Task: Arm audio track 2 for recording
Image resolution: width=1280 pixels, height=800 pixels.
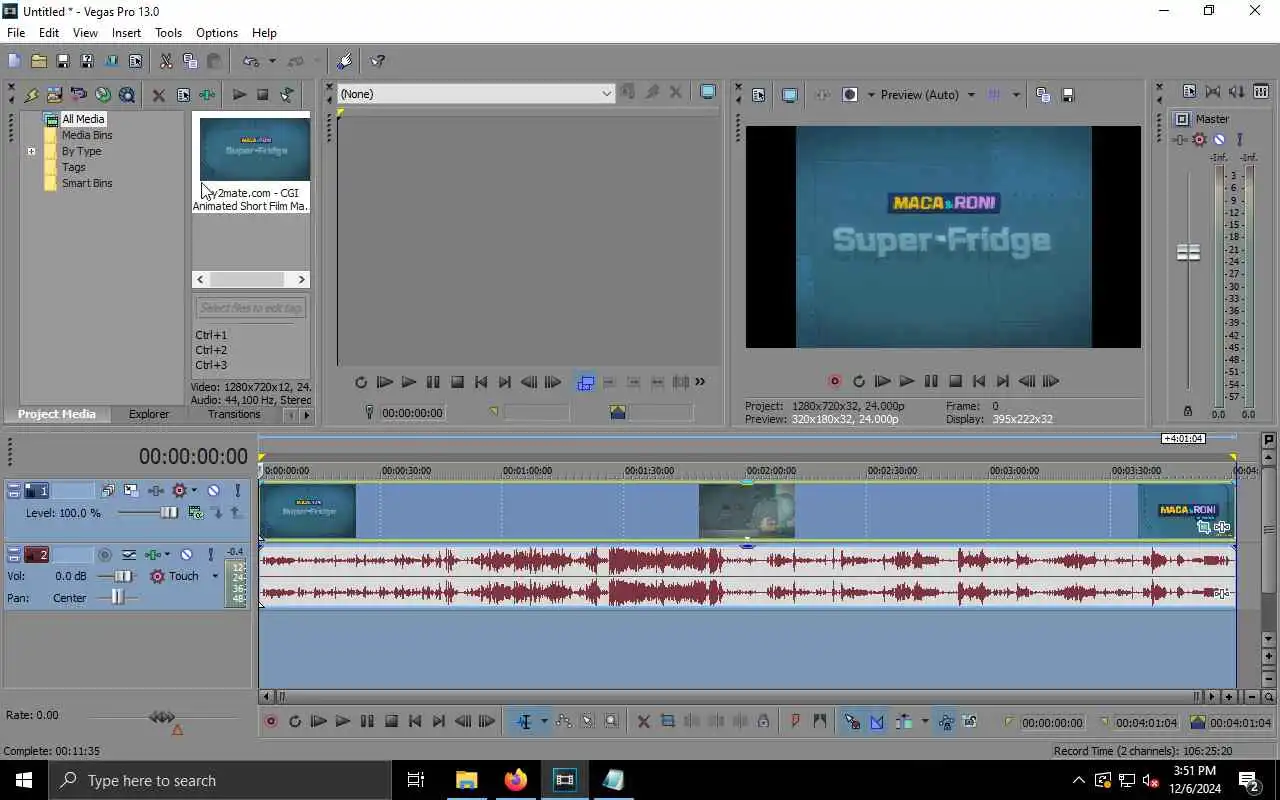Action: [x=104, y=554]
